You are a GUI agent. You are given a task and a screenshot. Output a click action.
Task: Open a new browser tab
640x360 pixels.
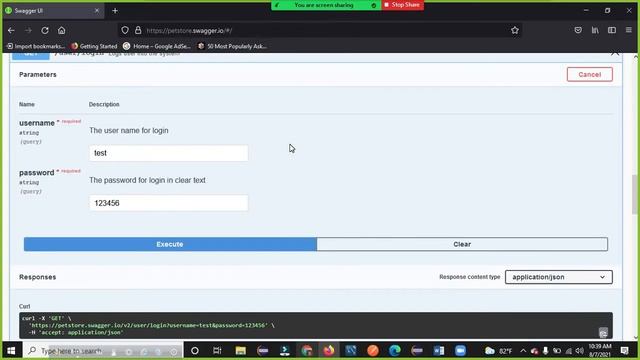[115, 11]
